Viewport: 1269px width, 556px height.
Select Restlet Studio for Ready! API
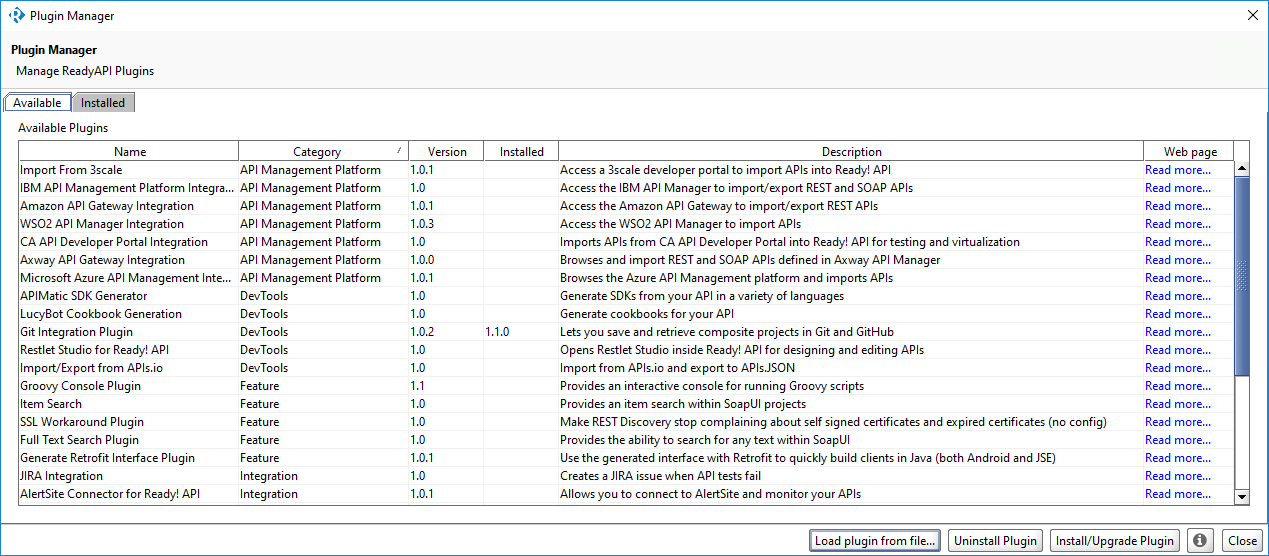tap(626, 350)
